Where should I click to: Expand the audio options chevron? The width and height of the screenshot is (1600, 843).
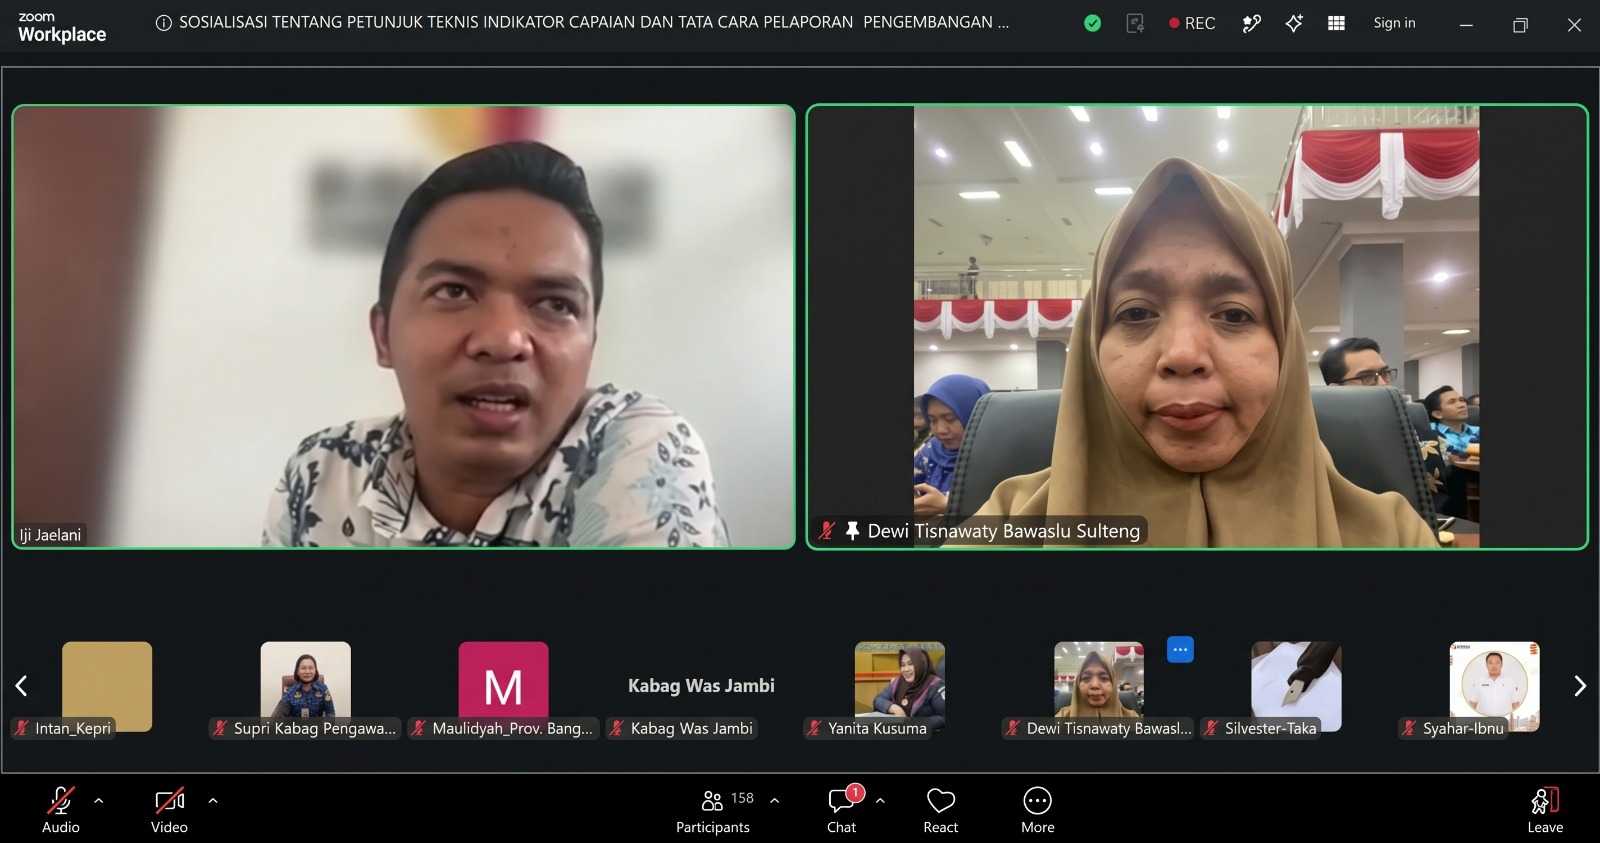pos(98,800)
